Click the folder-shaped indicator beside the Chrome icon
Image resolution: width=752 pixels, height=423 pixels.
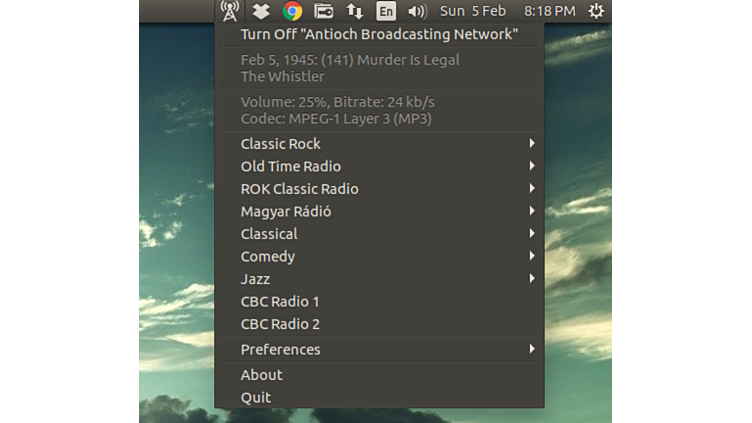[x=323, y=11]
